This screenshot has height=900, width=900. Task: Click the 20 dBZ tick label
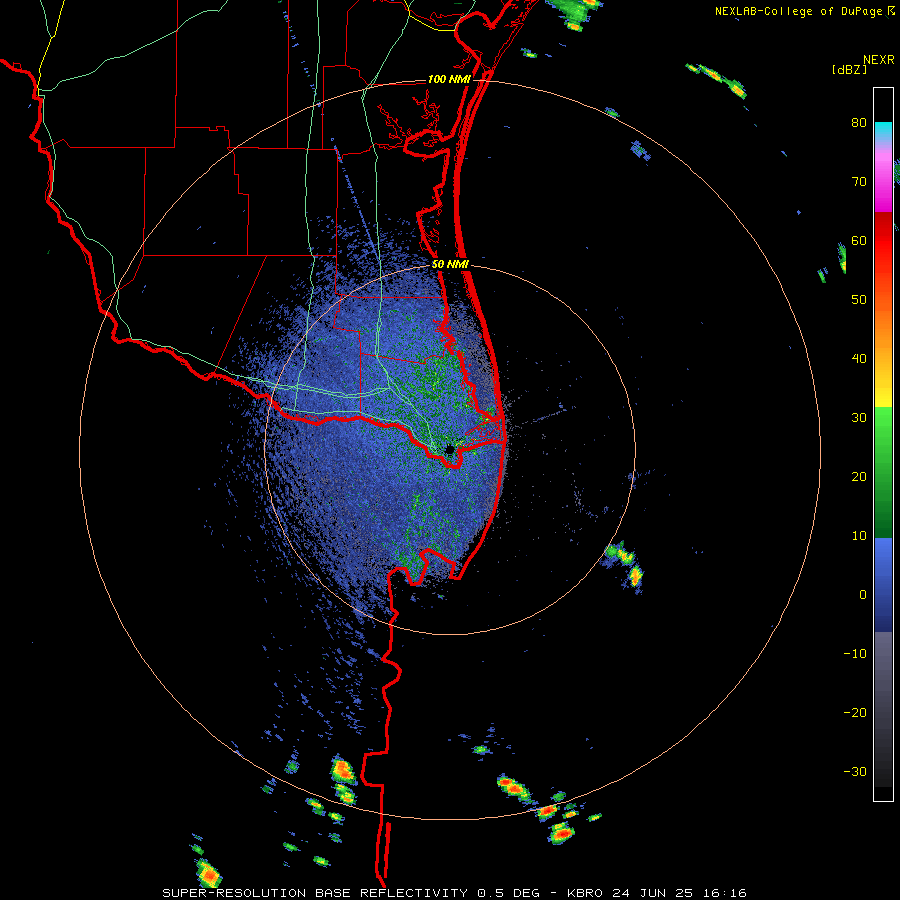859,477
